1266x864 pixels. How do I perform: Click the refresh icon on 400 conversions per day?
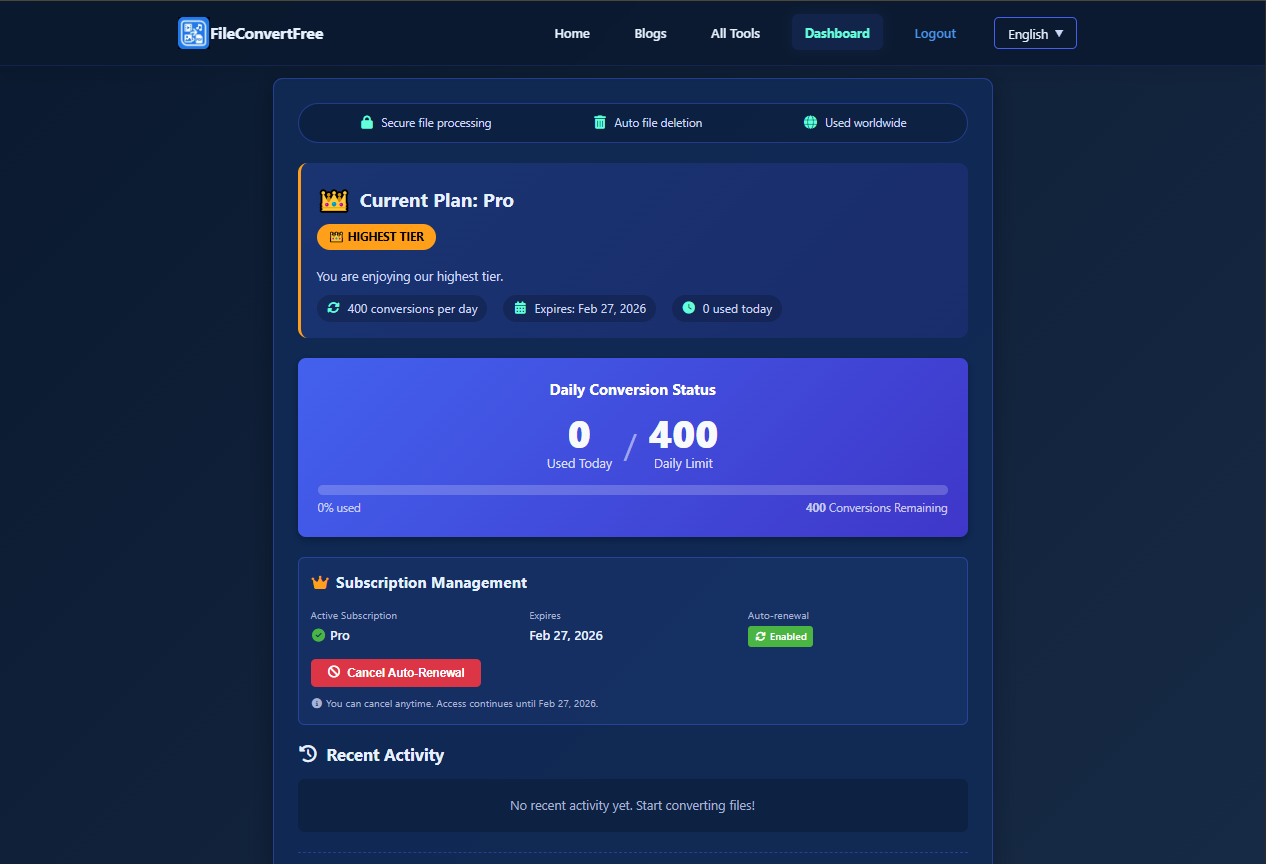point(333,308)
